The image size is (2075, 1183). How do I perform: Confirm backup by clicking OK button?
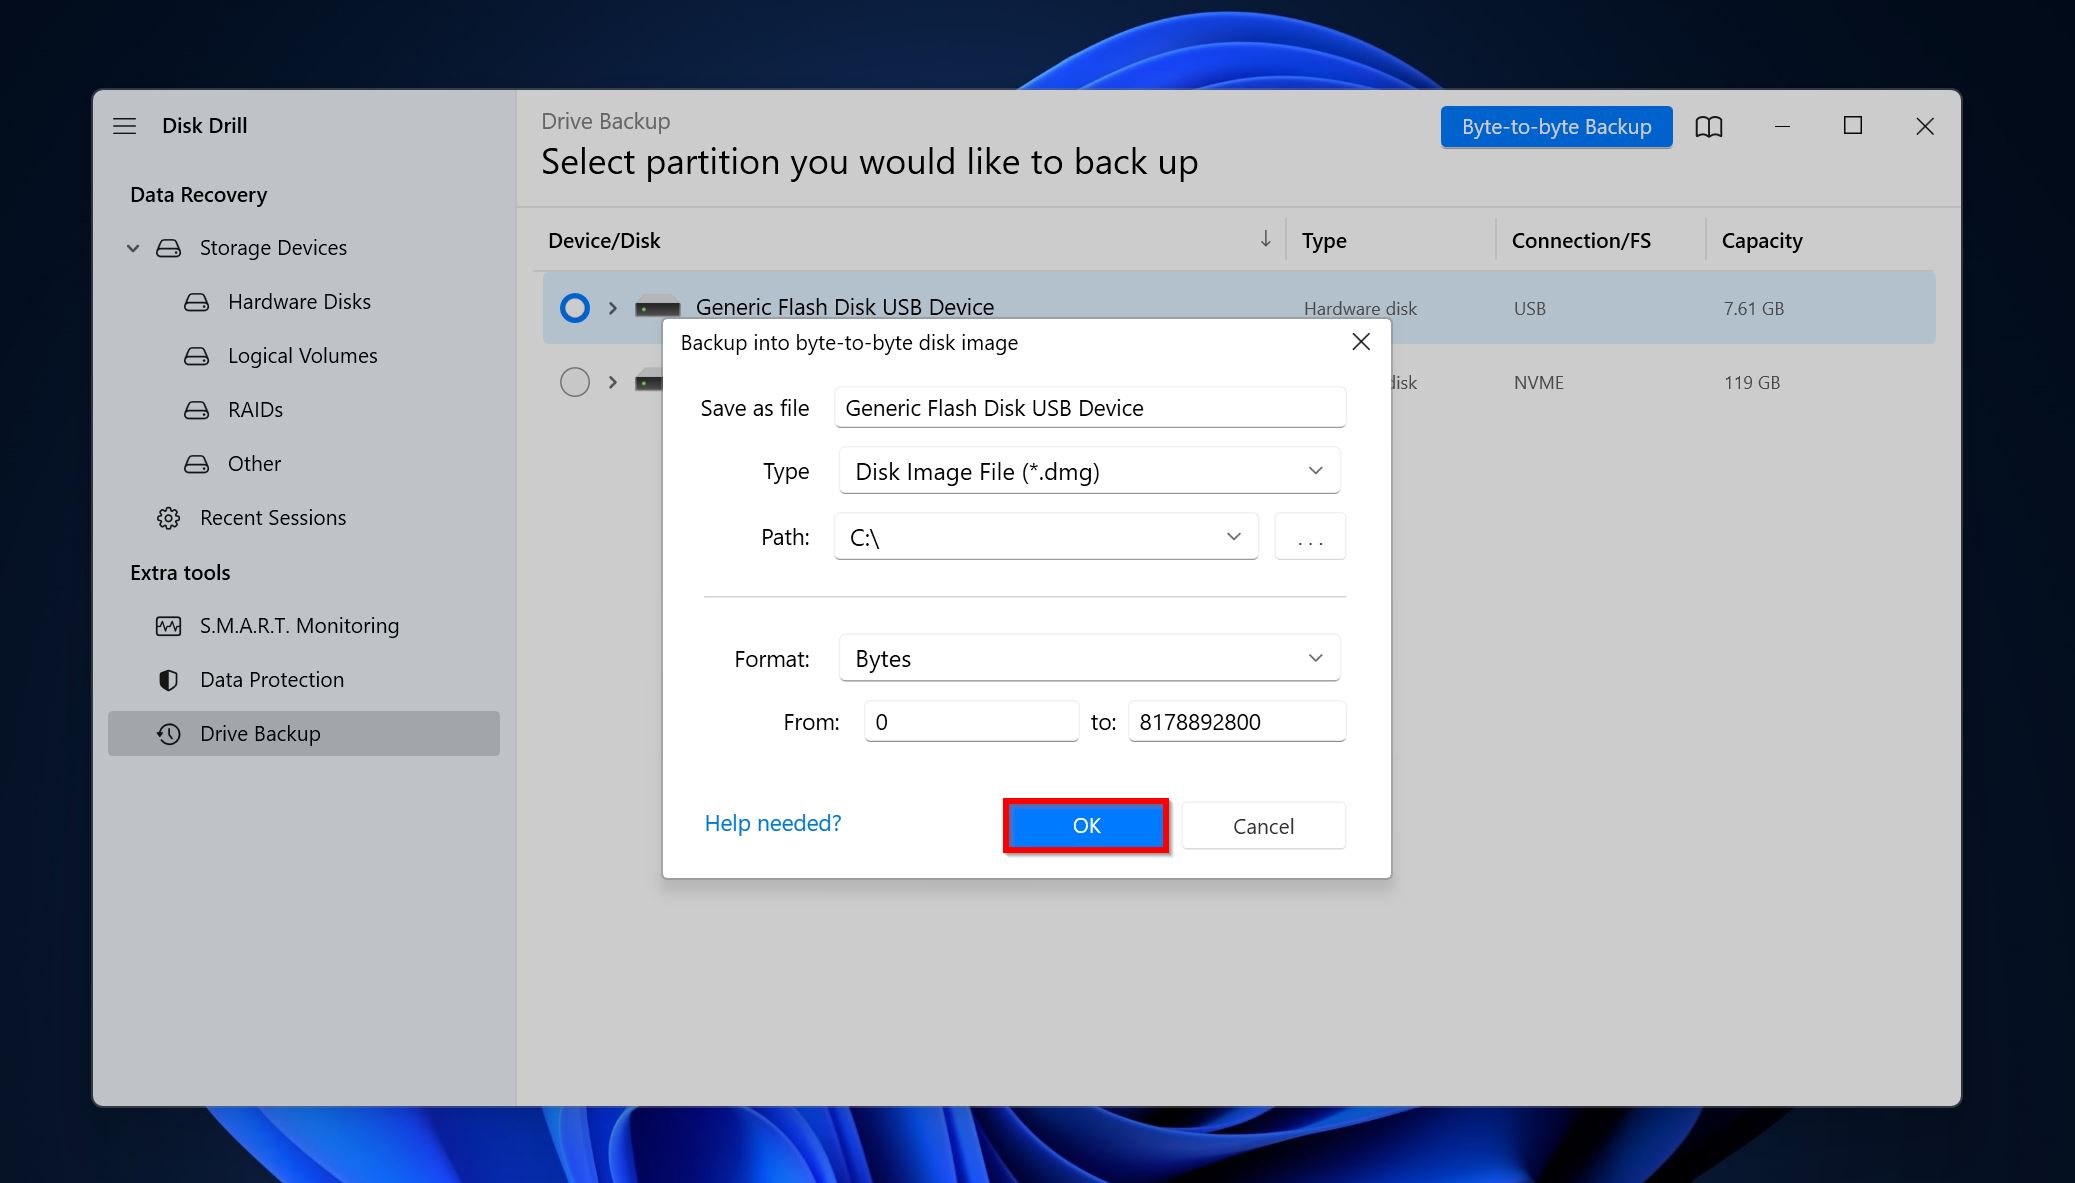(x=1086, y=825)
